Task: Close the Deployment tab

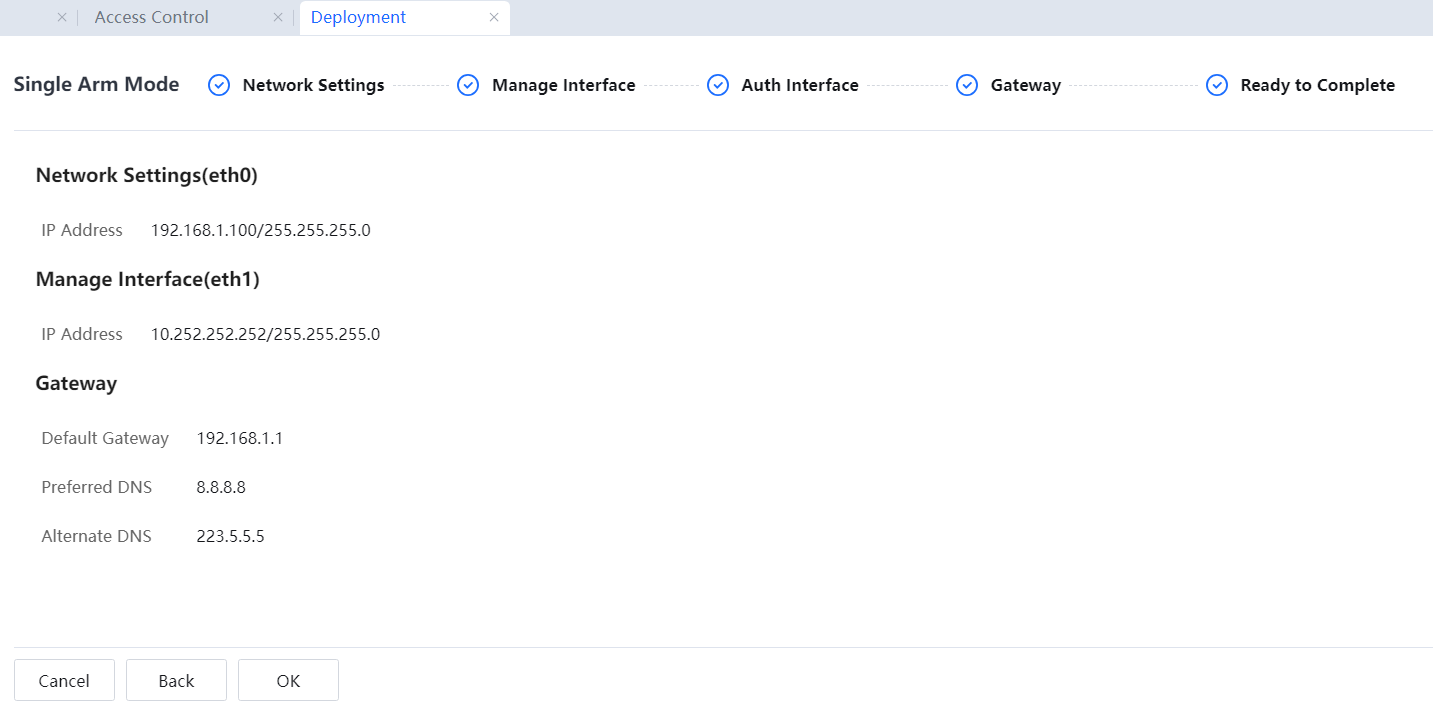Action: click(494, 18)
